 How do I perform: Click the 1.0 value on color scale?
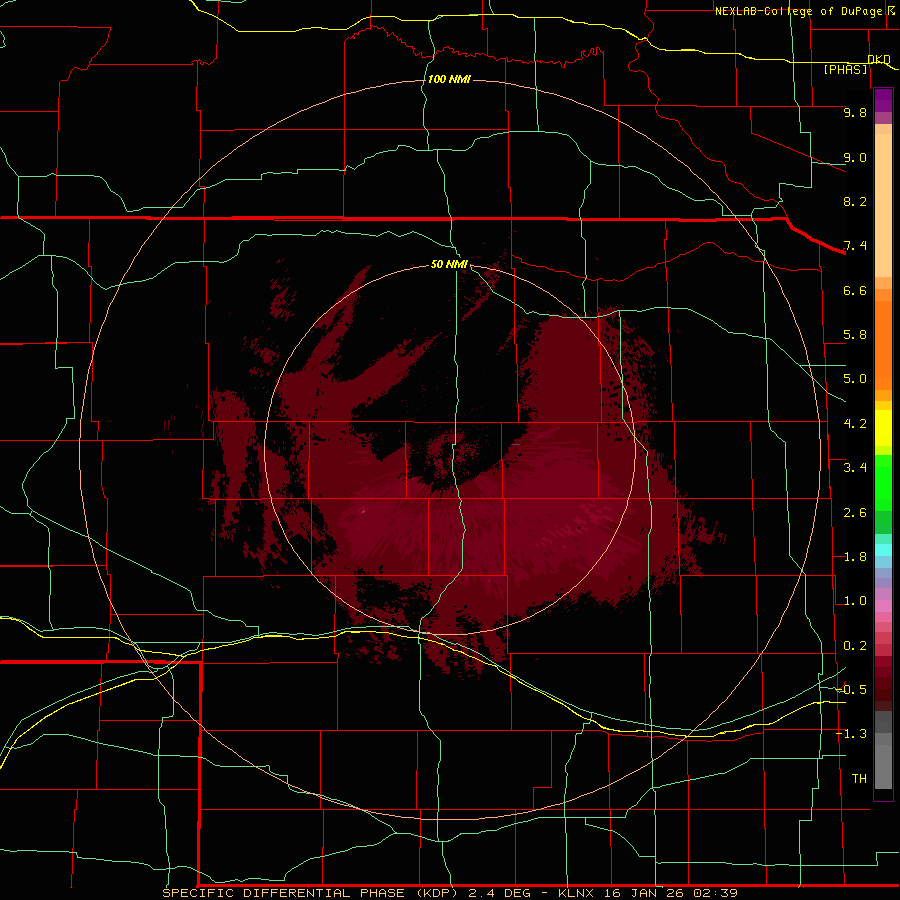(855, 601)
